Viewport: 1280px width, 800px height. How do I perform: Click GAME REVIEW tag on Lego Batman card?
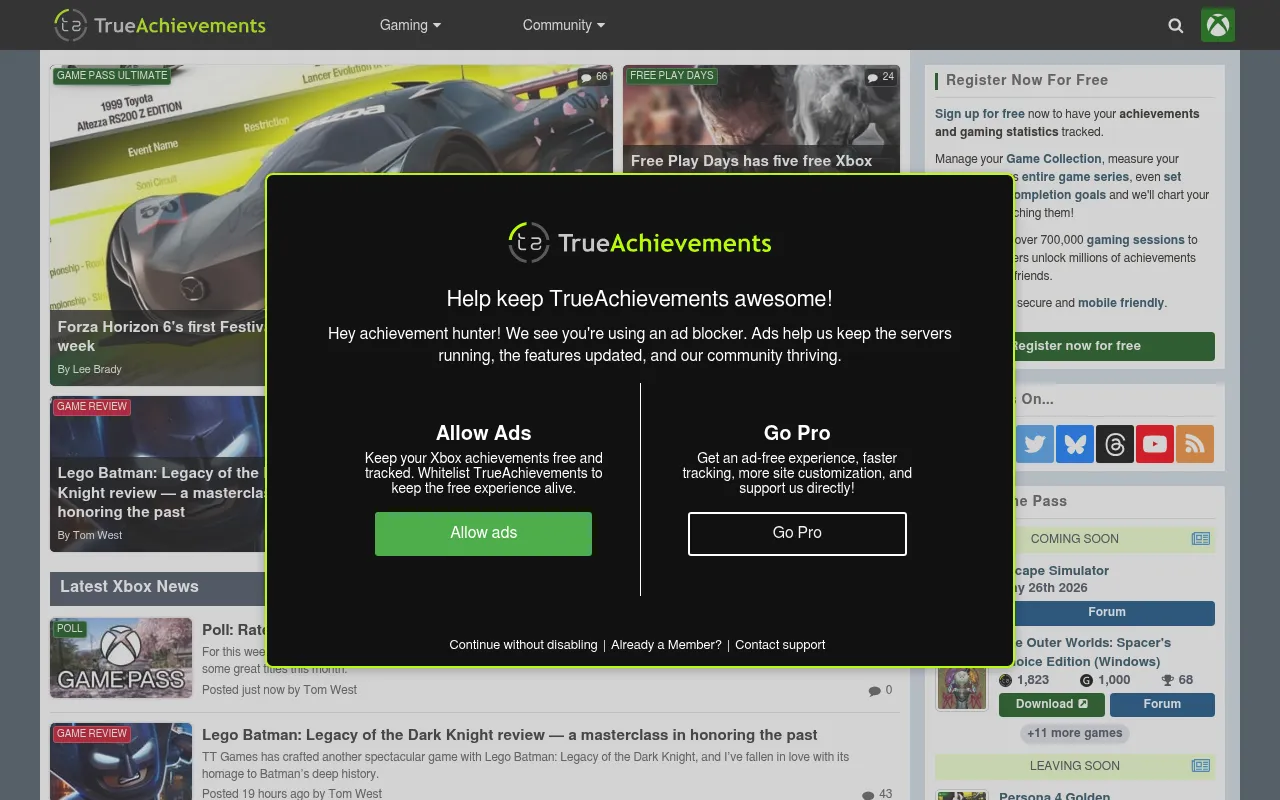click(92, 407)
